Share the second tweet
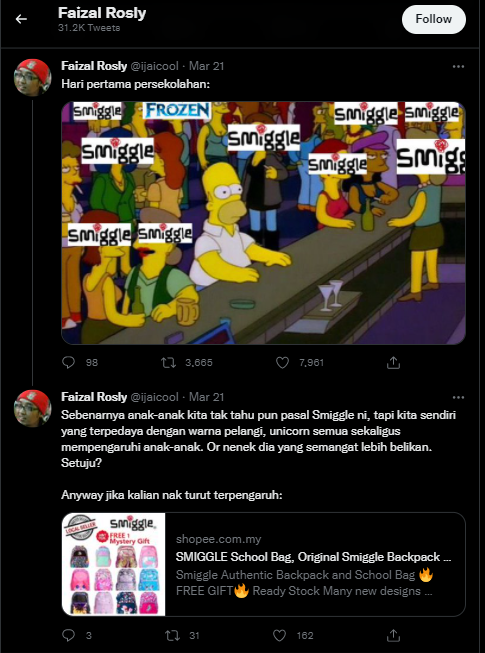This screenshot has width=485, height=653. tap(393, 635)
